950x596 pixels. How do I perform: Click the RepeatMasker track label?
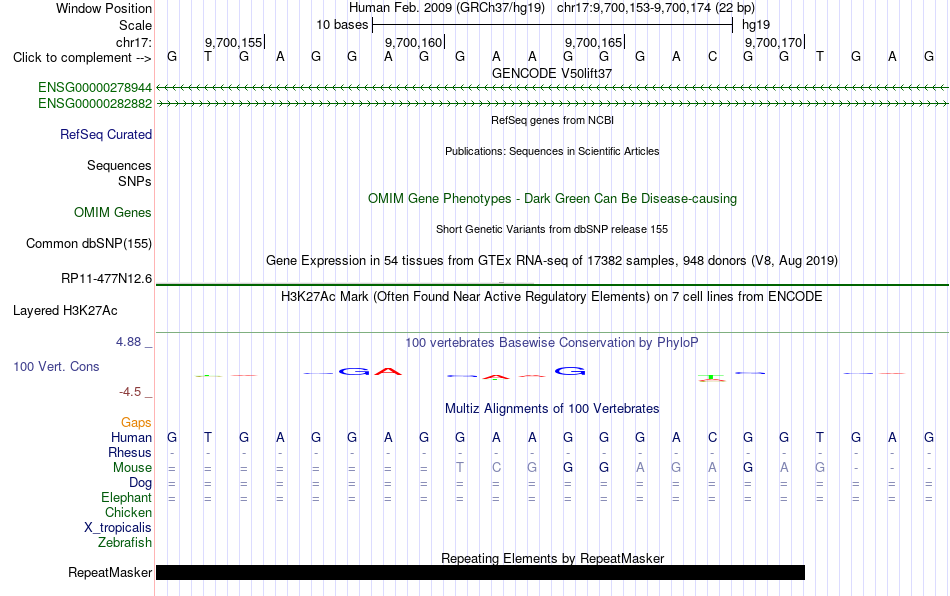[x=110, y=572]
